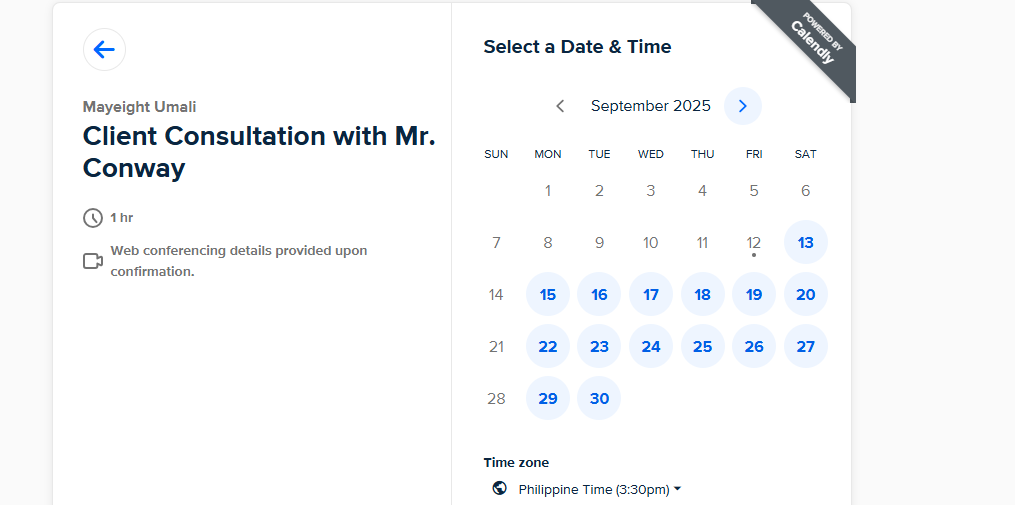Click the globe icon beside time zone
1015x505 pixels.
click(500, 489)
